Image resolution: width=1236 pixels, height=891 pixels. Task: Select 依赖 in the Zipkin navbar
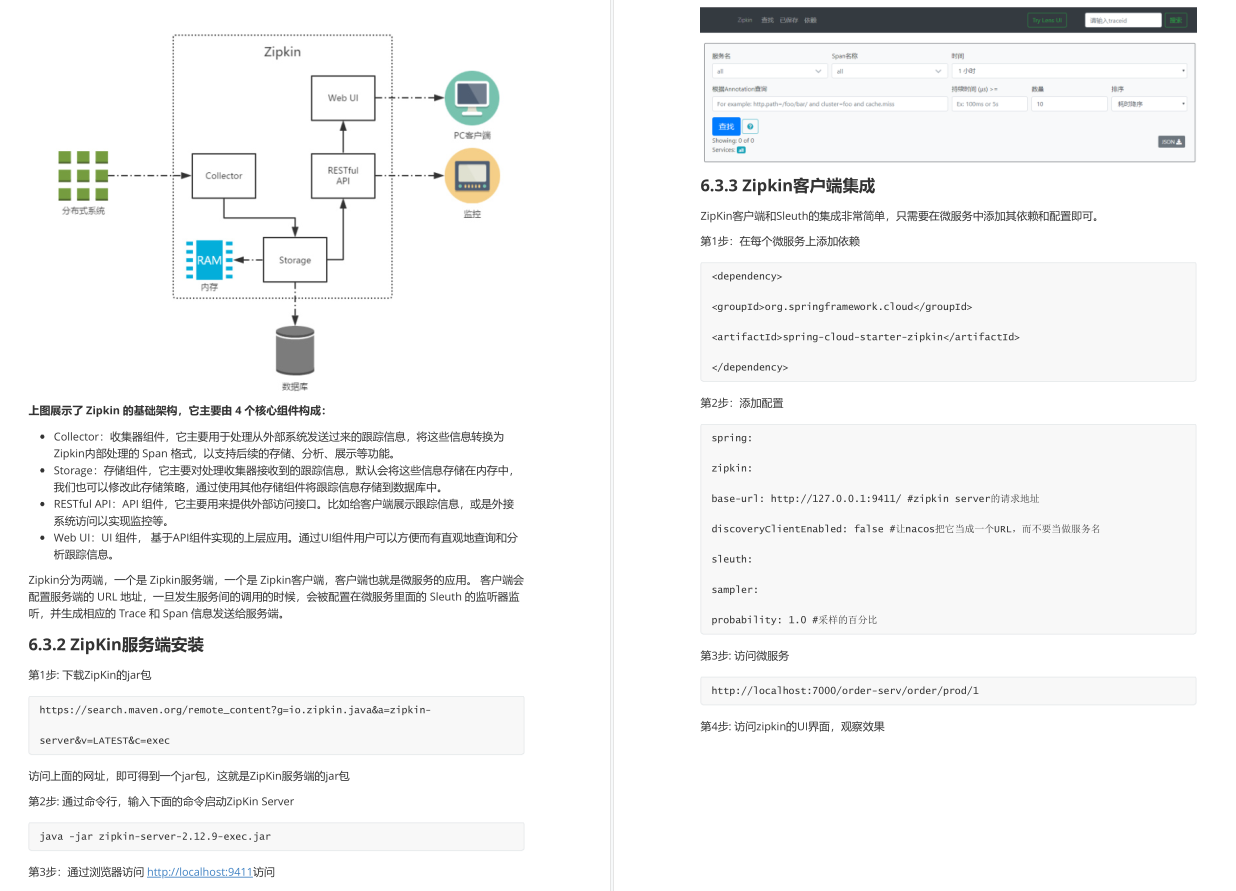(810, 20)
